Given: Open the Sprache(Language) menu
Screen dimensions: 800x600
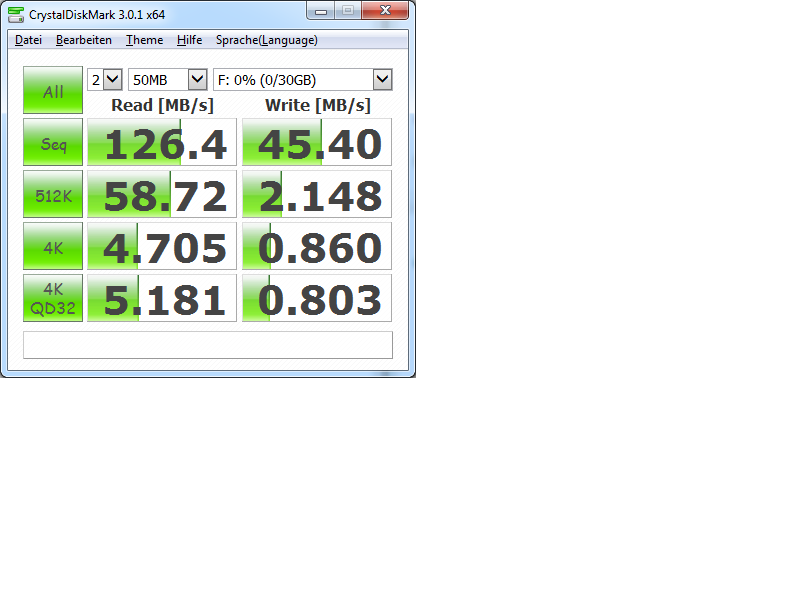Looking at the screenshot, I should [266, 40].
